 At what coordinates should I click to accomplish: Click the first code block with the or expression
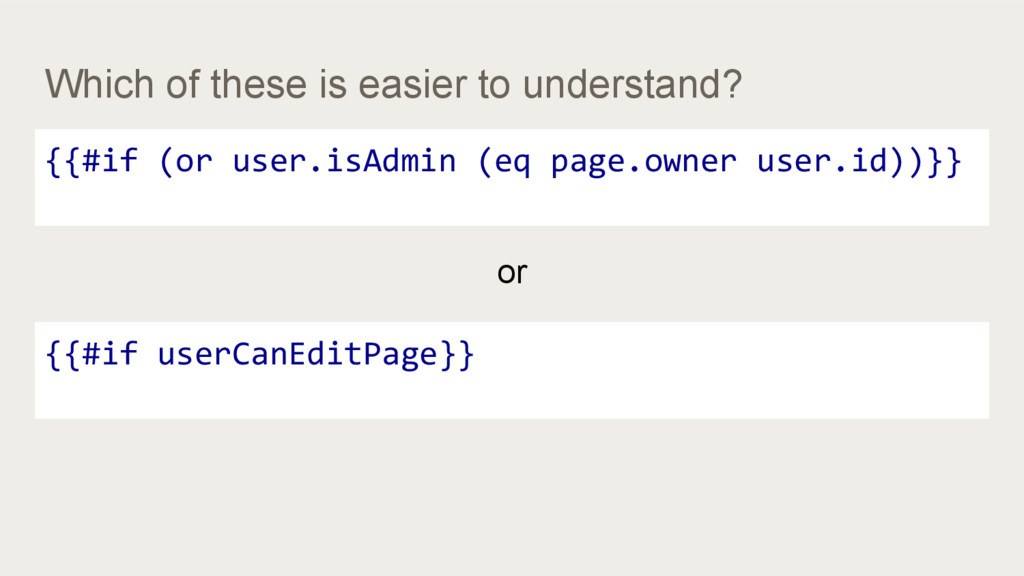(x=512, y=178)
